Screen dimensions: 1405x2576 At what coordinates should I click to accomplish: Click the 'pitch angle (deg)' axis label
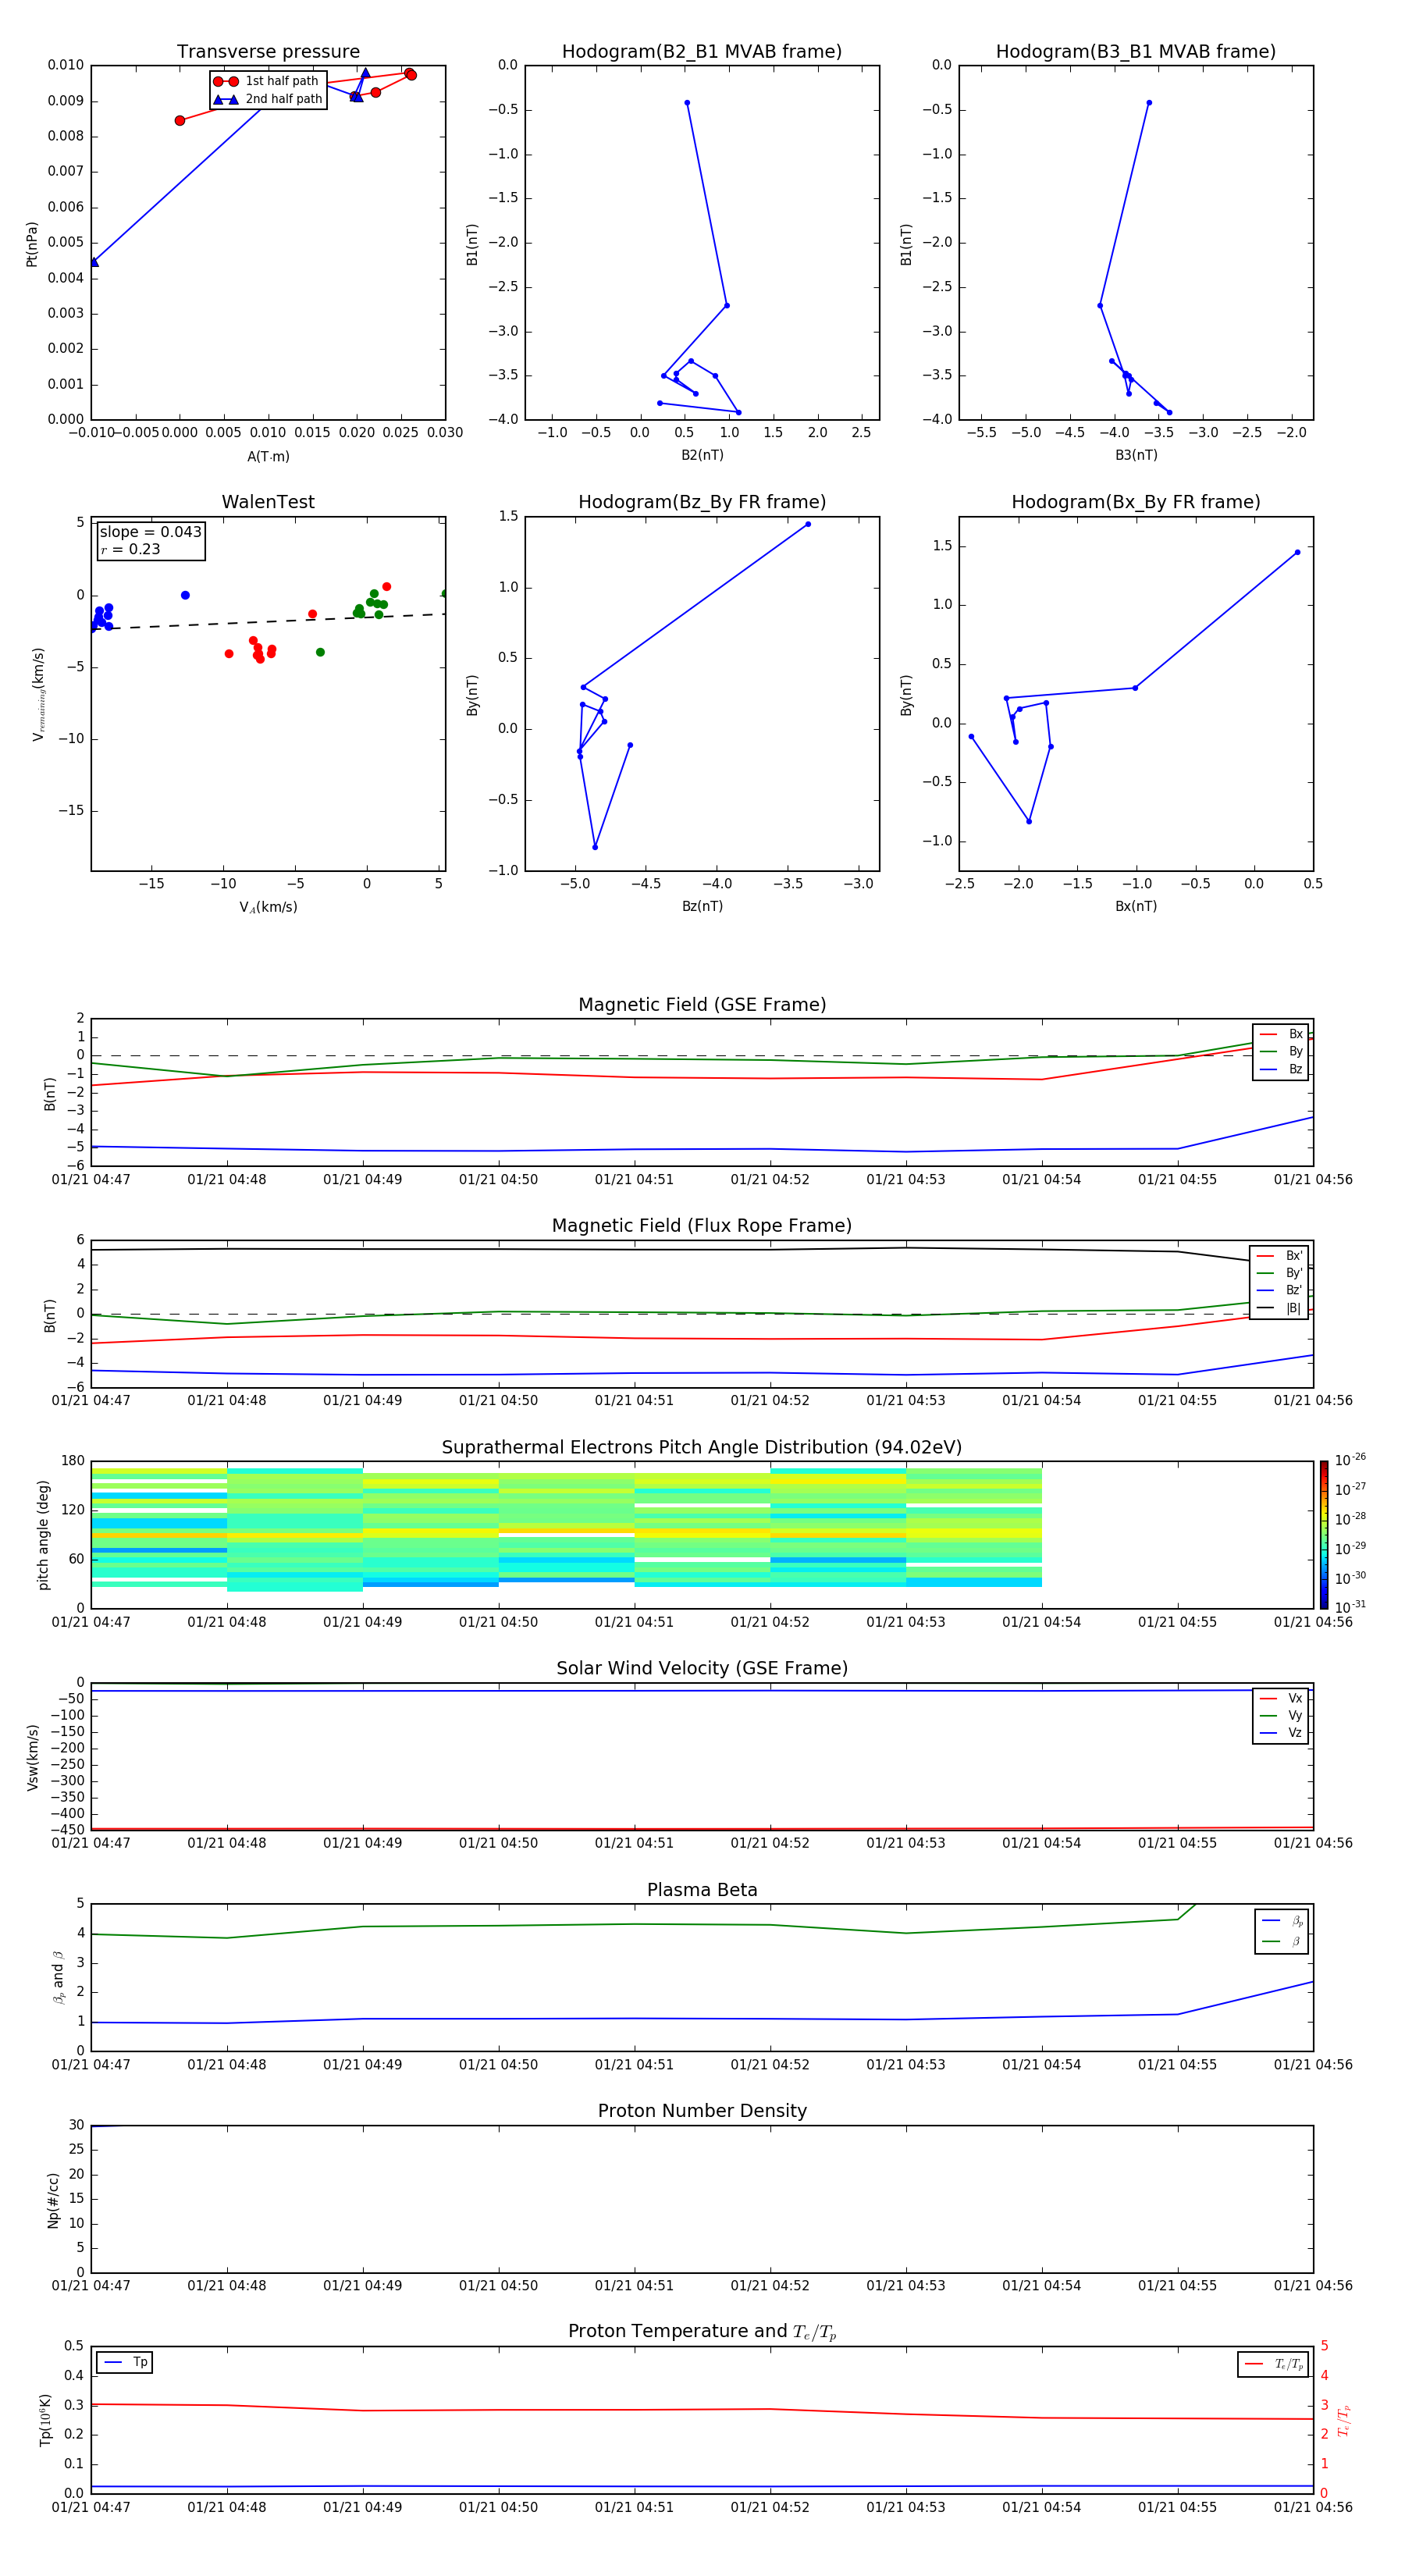pos(43,1535)
